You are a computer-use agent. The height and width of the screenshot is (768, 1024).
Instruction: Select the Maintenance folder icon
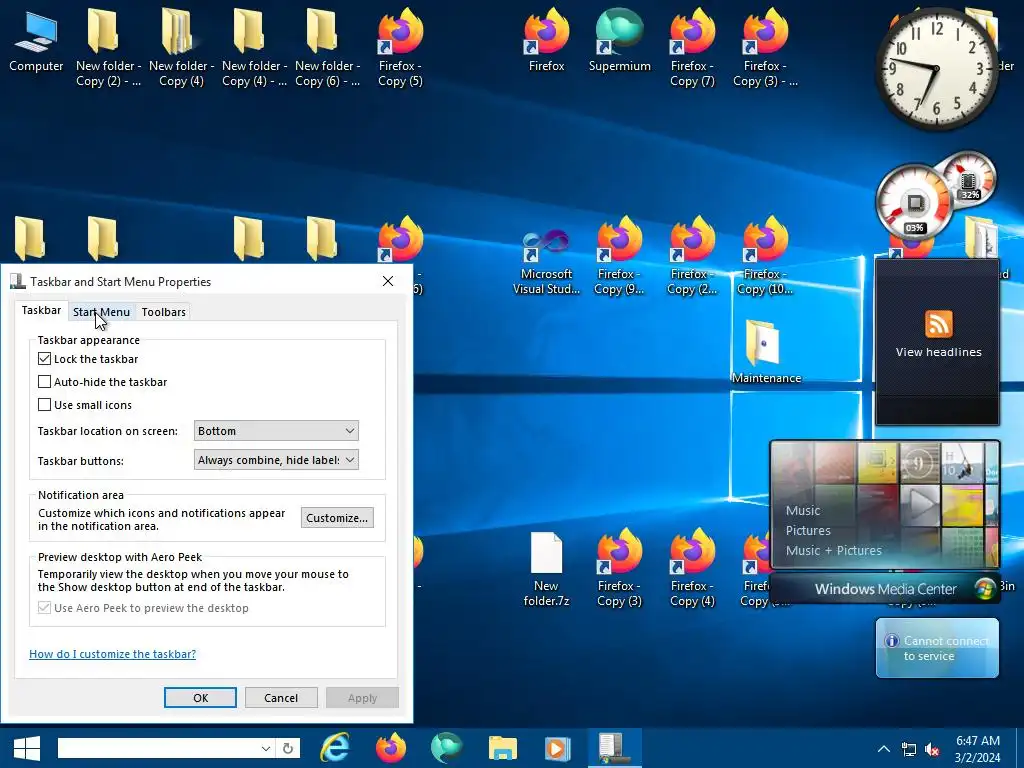[x=765, y=353]
